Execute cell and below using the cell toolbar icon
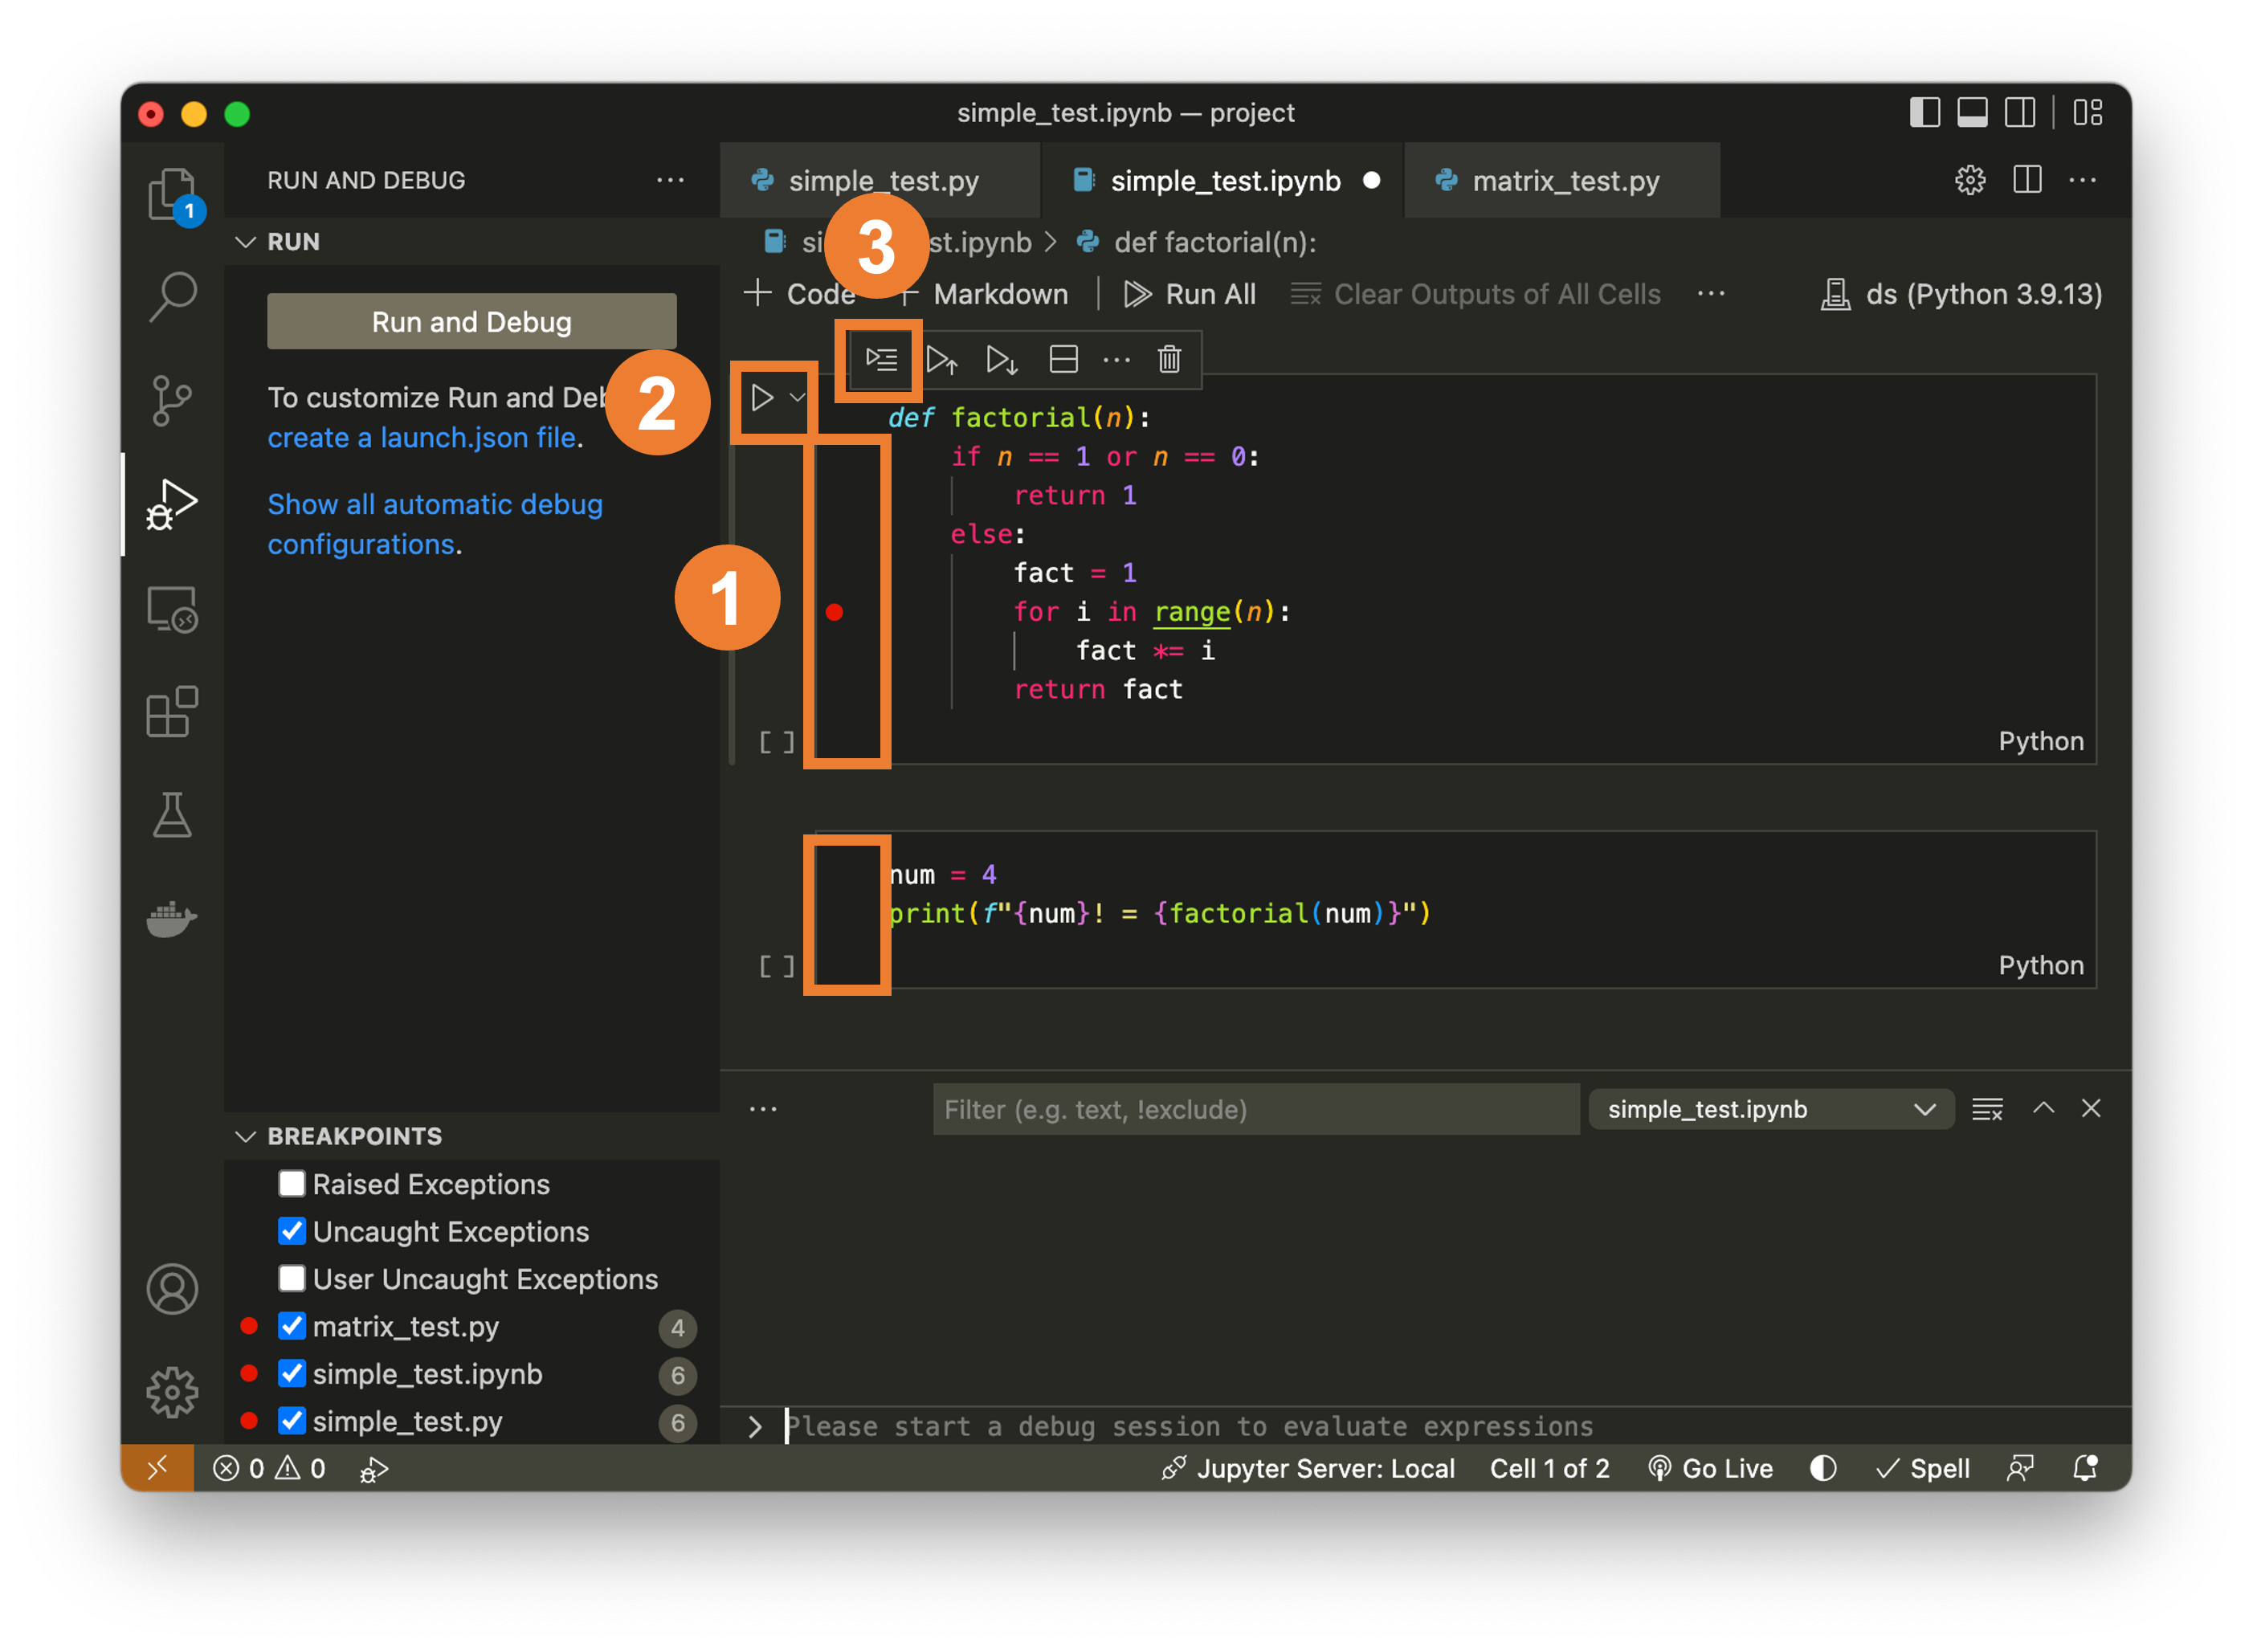 (x=1002, y=359)
